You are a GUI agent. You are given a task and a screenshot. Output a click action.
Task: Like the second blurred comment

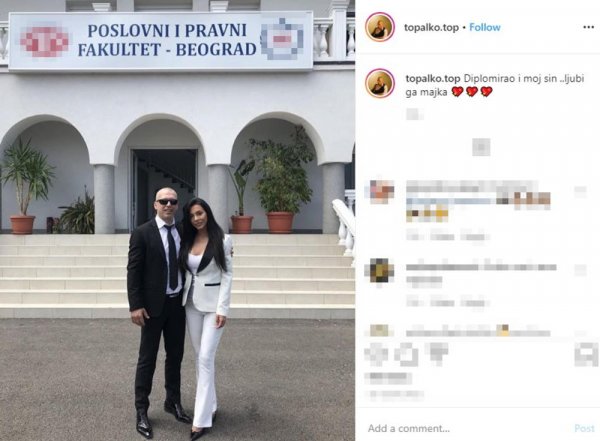580,270
